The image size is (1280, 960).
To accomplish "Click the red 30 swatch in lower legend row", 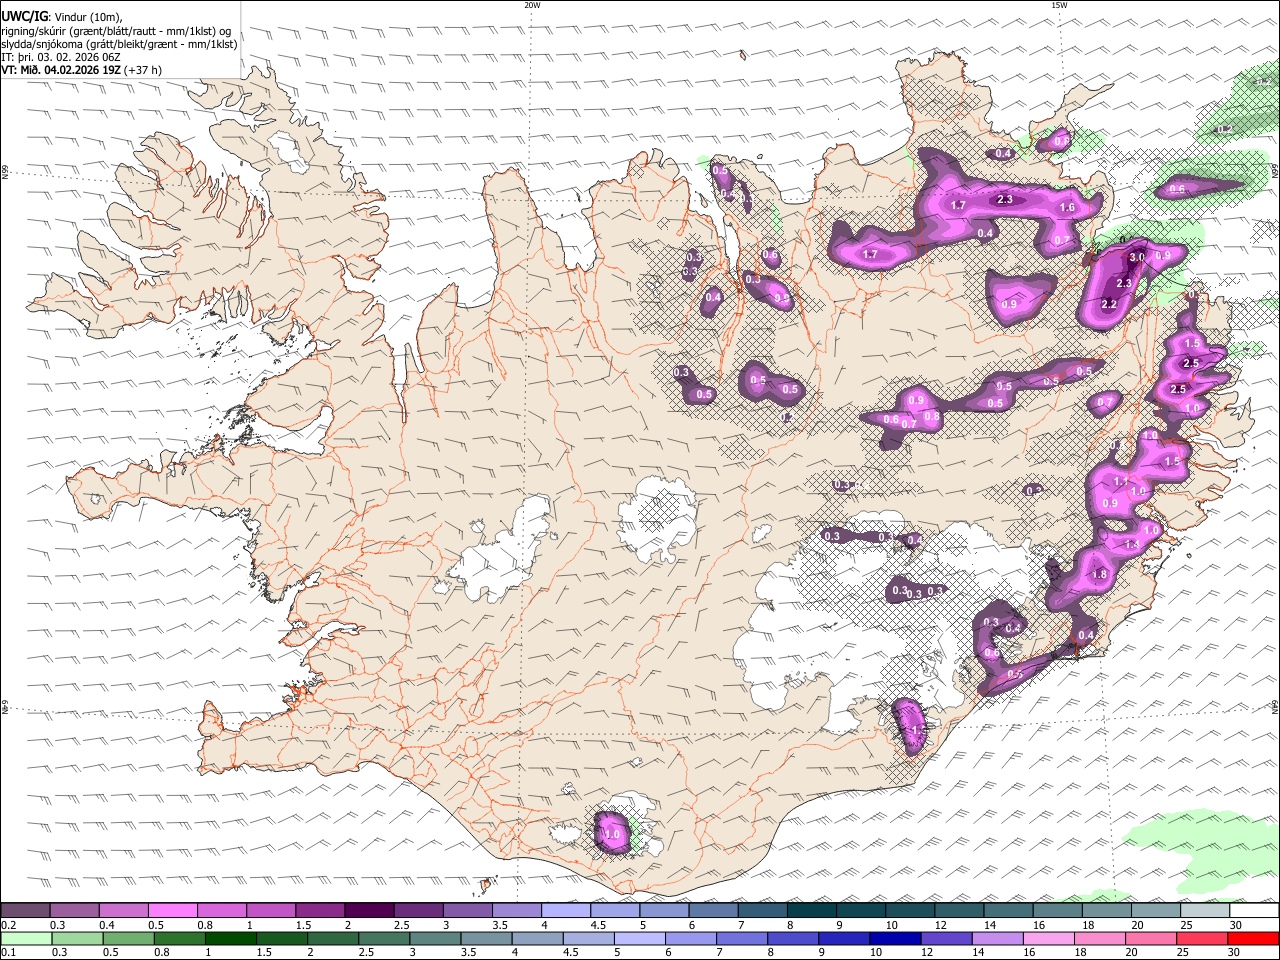I will [x=1254, y=938].
